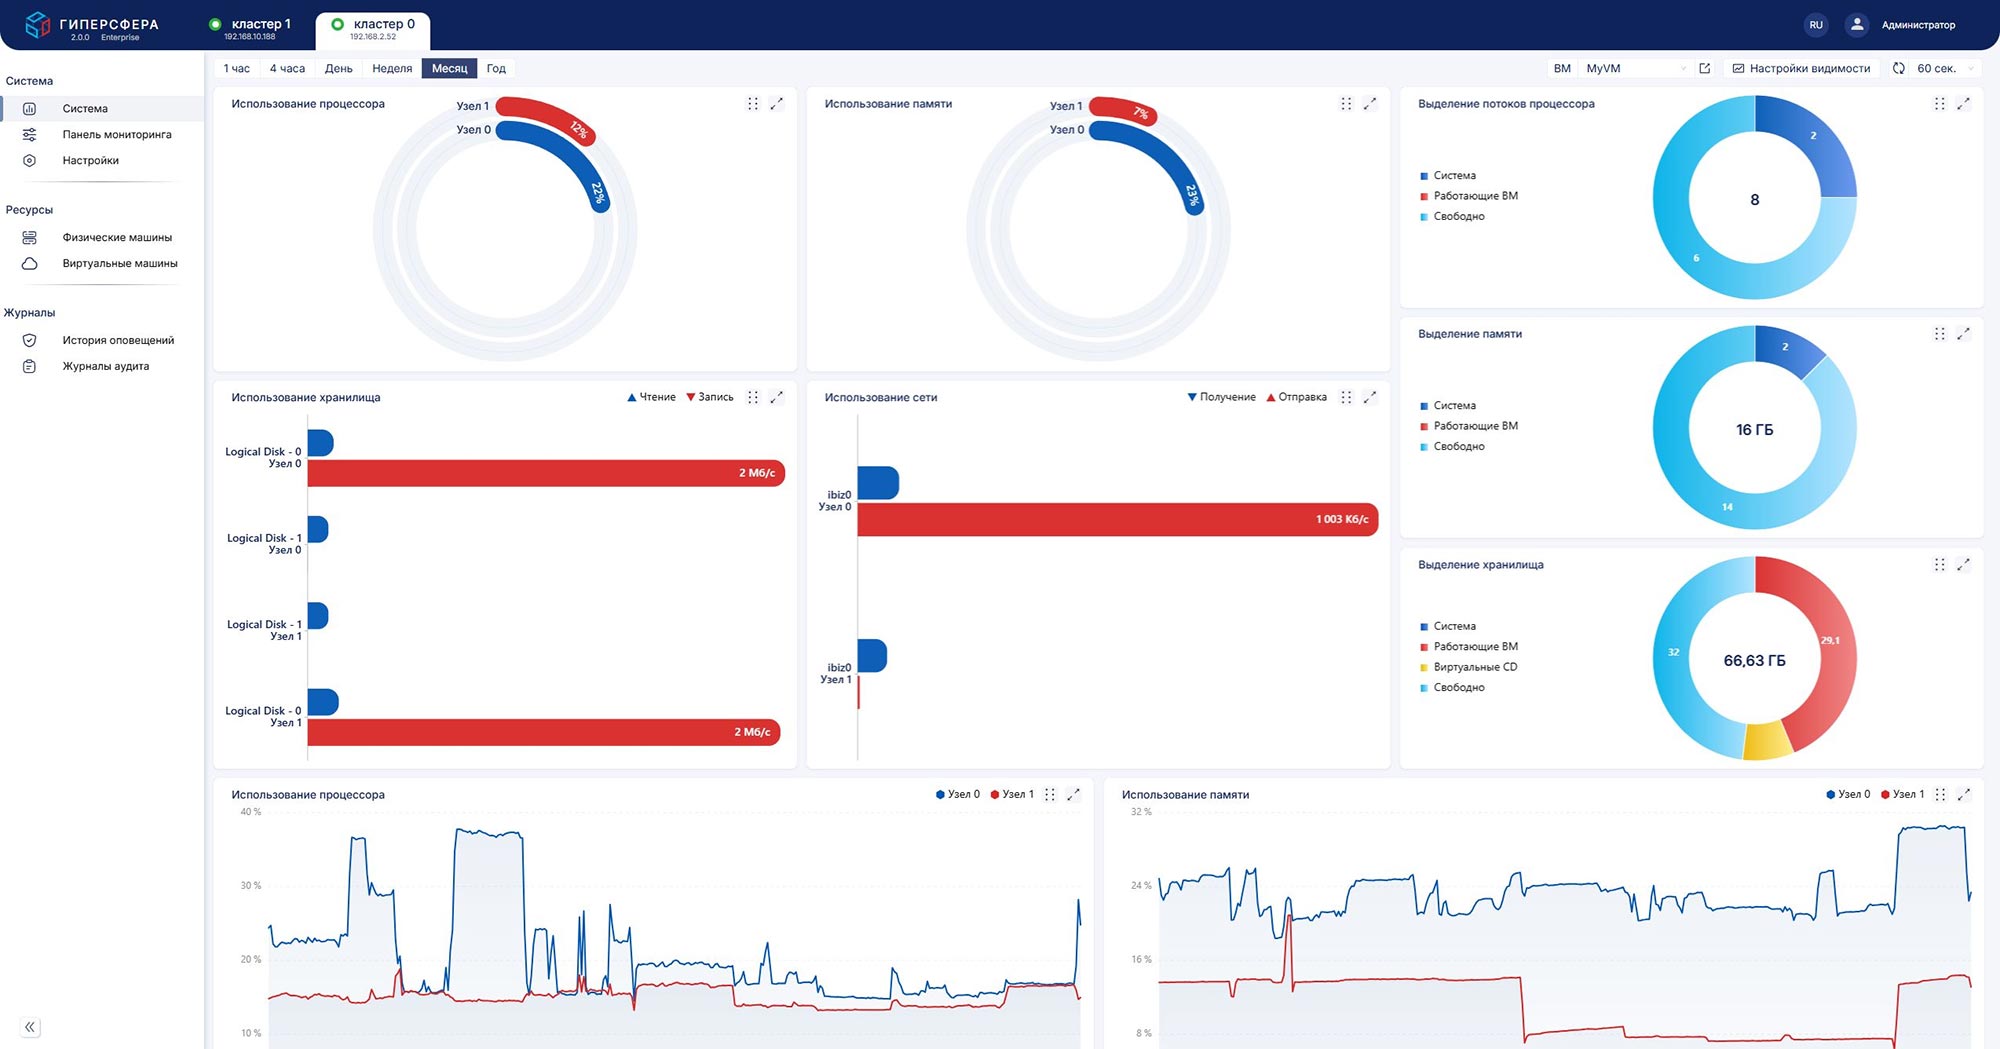The width and height of the screenshot is (2000, 1049).
Task: Expand the memory allocation donut panel
Action: coord(1963,334)
